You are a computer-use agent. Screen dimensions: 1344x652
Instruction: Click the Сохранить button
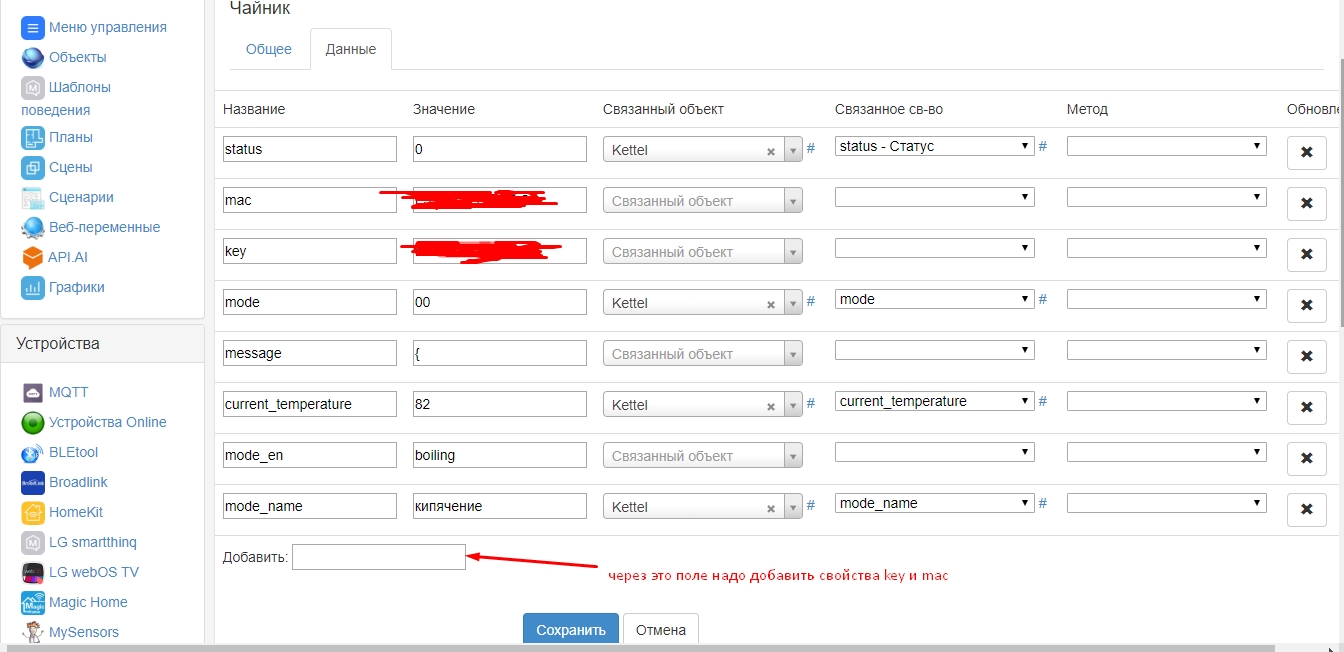click(x=571, y=630)
